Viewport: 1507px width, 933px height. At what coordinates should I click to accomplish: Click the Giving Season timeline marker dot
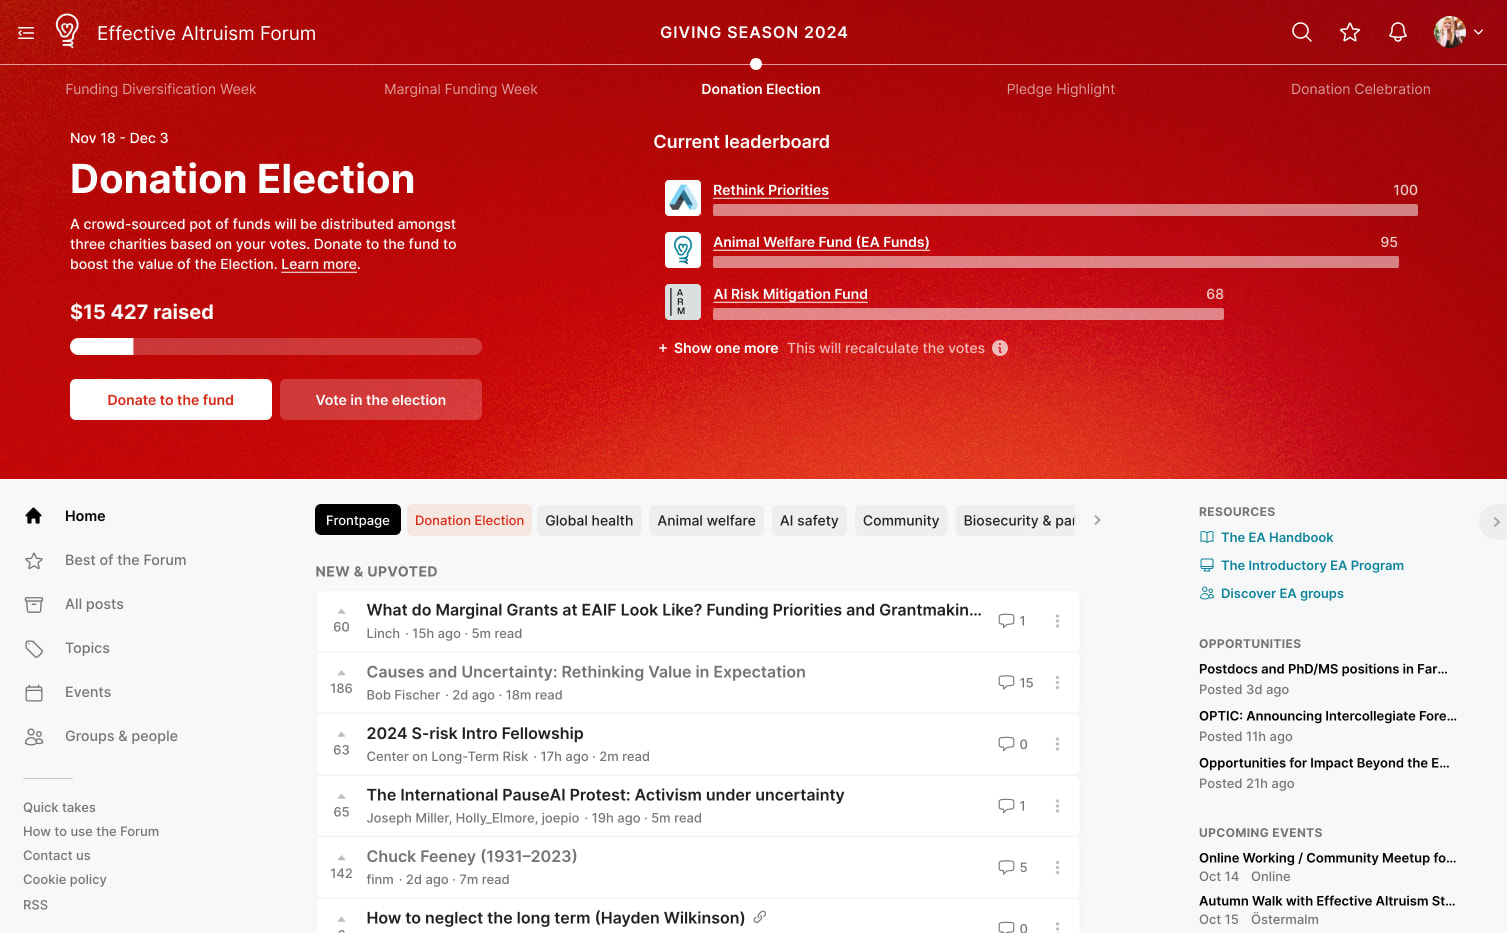(756, 64)
